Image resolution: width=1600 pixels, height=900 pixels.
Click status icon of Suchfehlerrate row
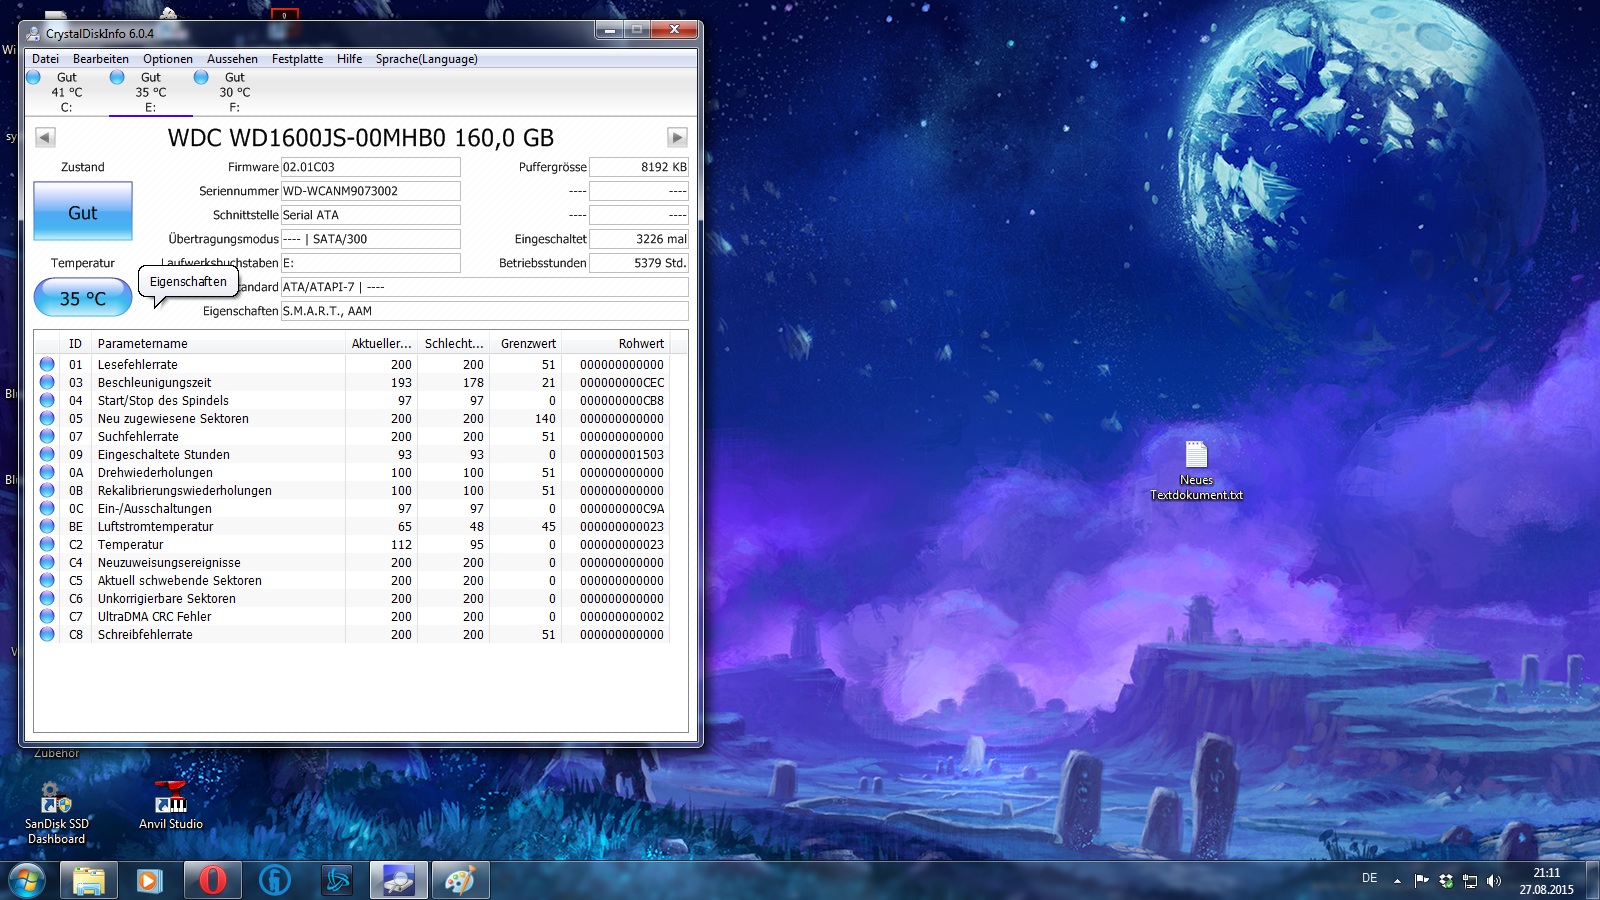[x=47, y=436]
